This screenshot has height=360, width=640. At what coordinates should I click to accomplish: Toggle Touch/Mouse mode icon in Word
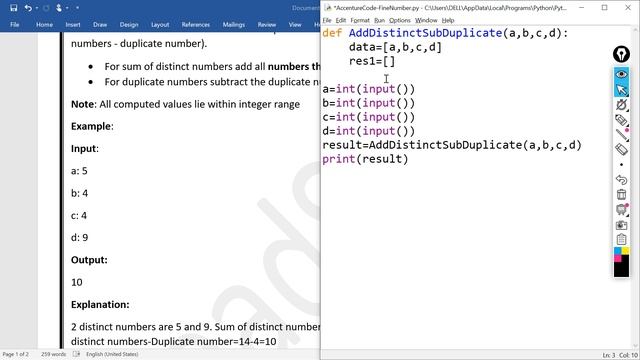[x=59, y=8]
